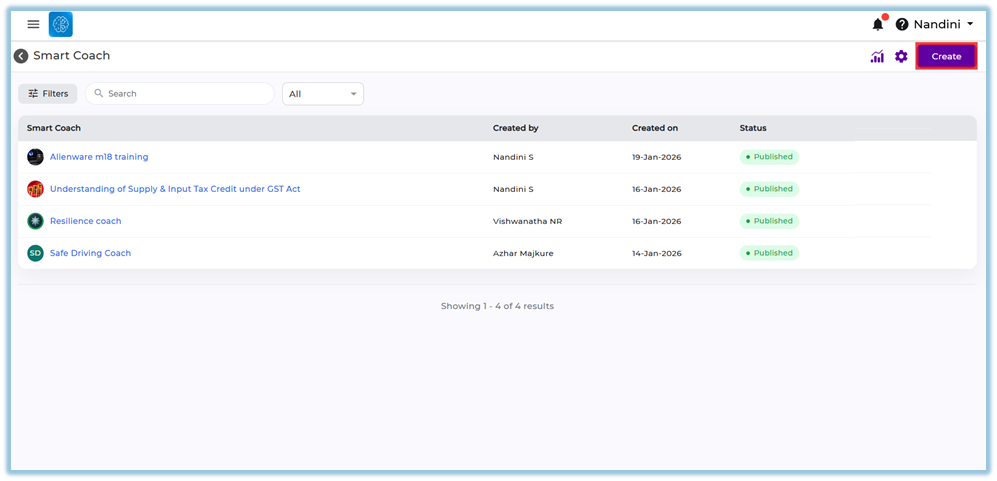The height and width of the screenshot is (481, 997).
Task: Click the Safe Driving Coach SD avatar
Action: click(35, 253)
